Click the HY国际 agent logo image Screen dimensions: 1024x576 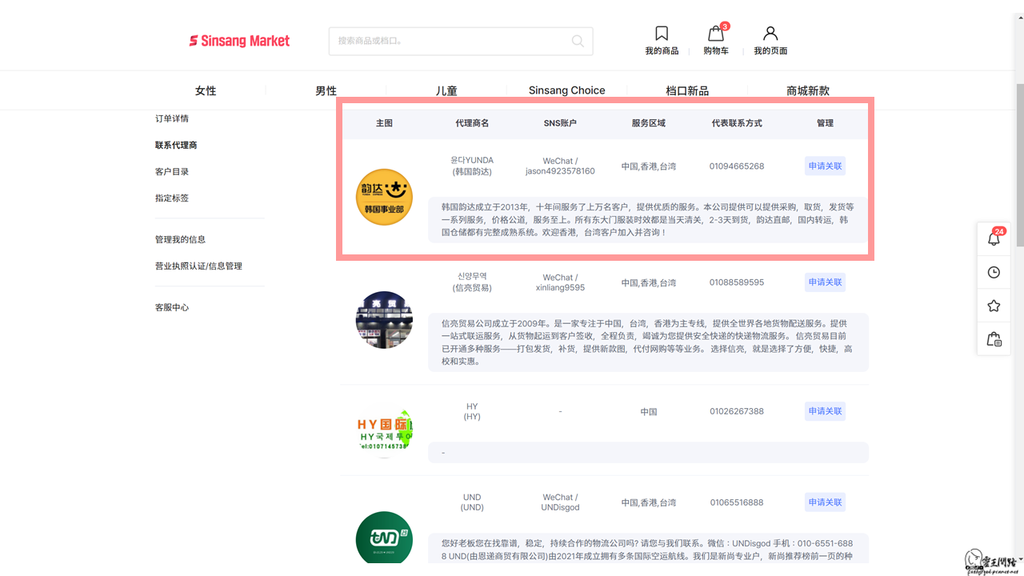pos(385,431)
